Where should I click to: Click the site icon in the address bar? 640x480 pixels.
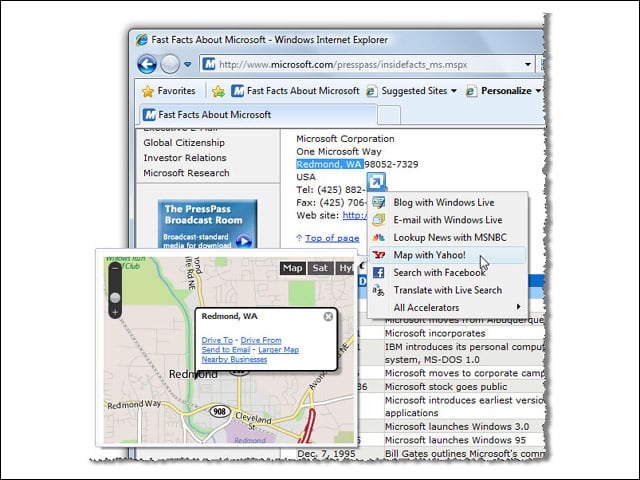[x=209, y=64]
